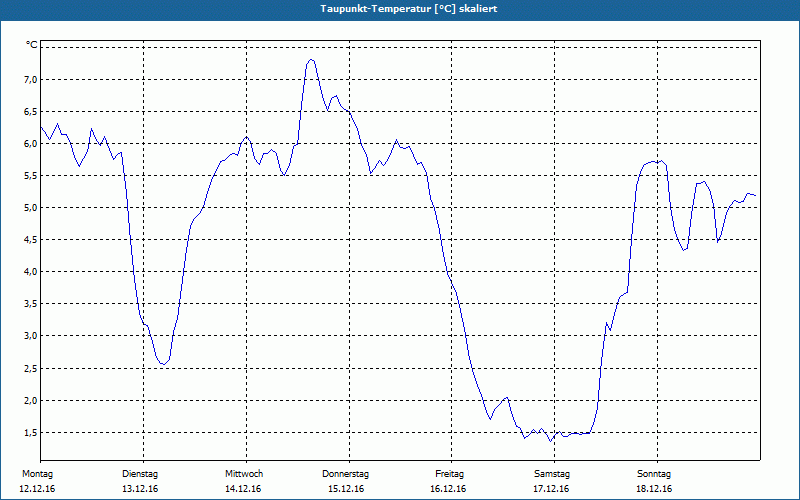This screenshot has height=500, width=800.
Task: Click the '5,5' y-axis value
Action: [31, 176]
